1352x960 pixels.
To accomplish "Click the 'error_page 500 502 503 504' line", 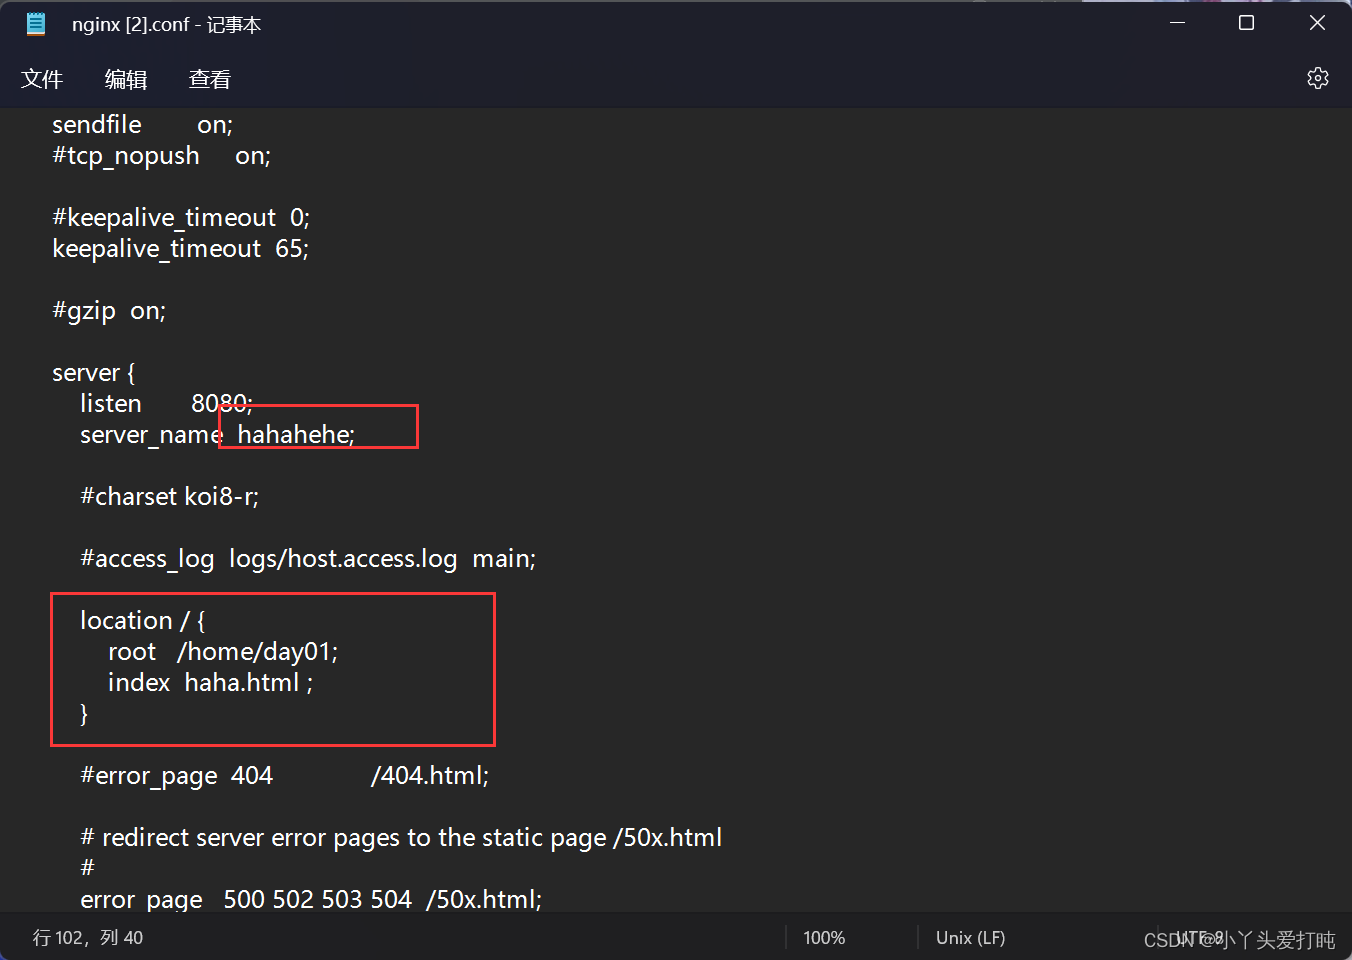I will click(x=311, y=900).
